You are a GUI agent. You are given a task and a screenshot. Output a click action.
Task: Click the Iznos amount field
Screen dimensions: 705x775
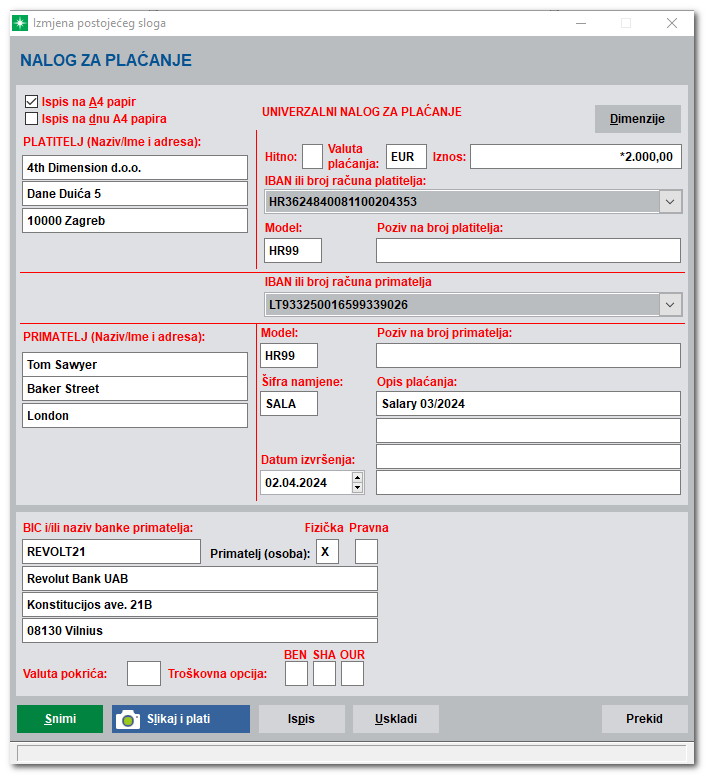click(x=576, y=157)
